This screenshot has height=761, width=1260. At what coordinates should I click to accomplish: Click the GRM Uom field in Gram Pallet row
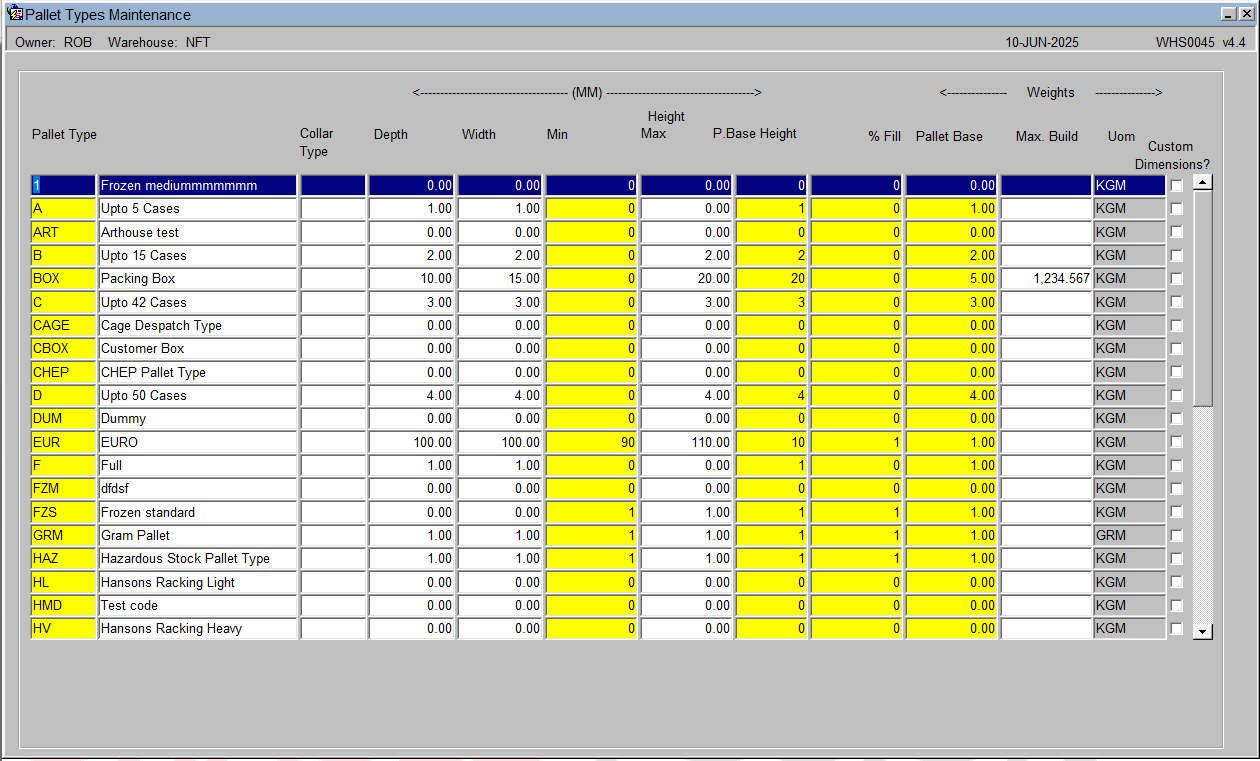pyautogui.click(x=1129, y=535)
